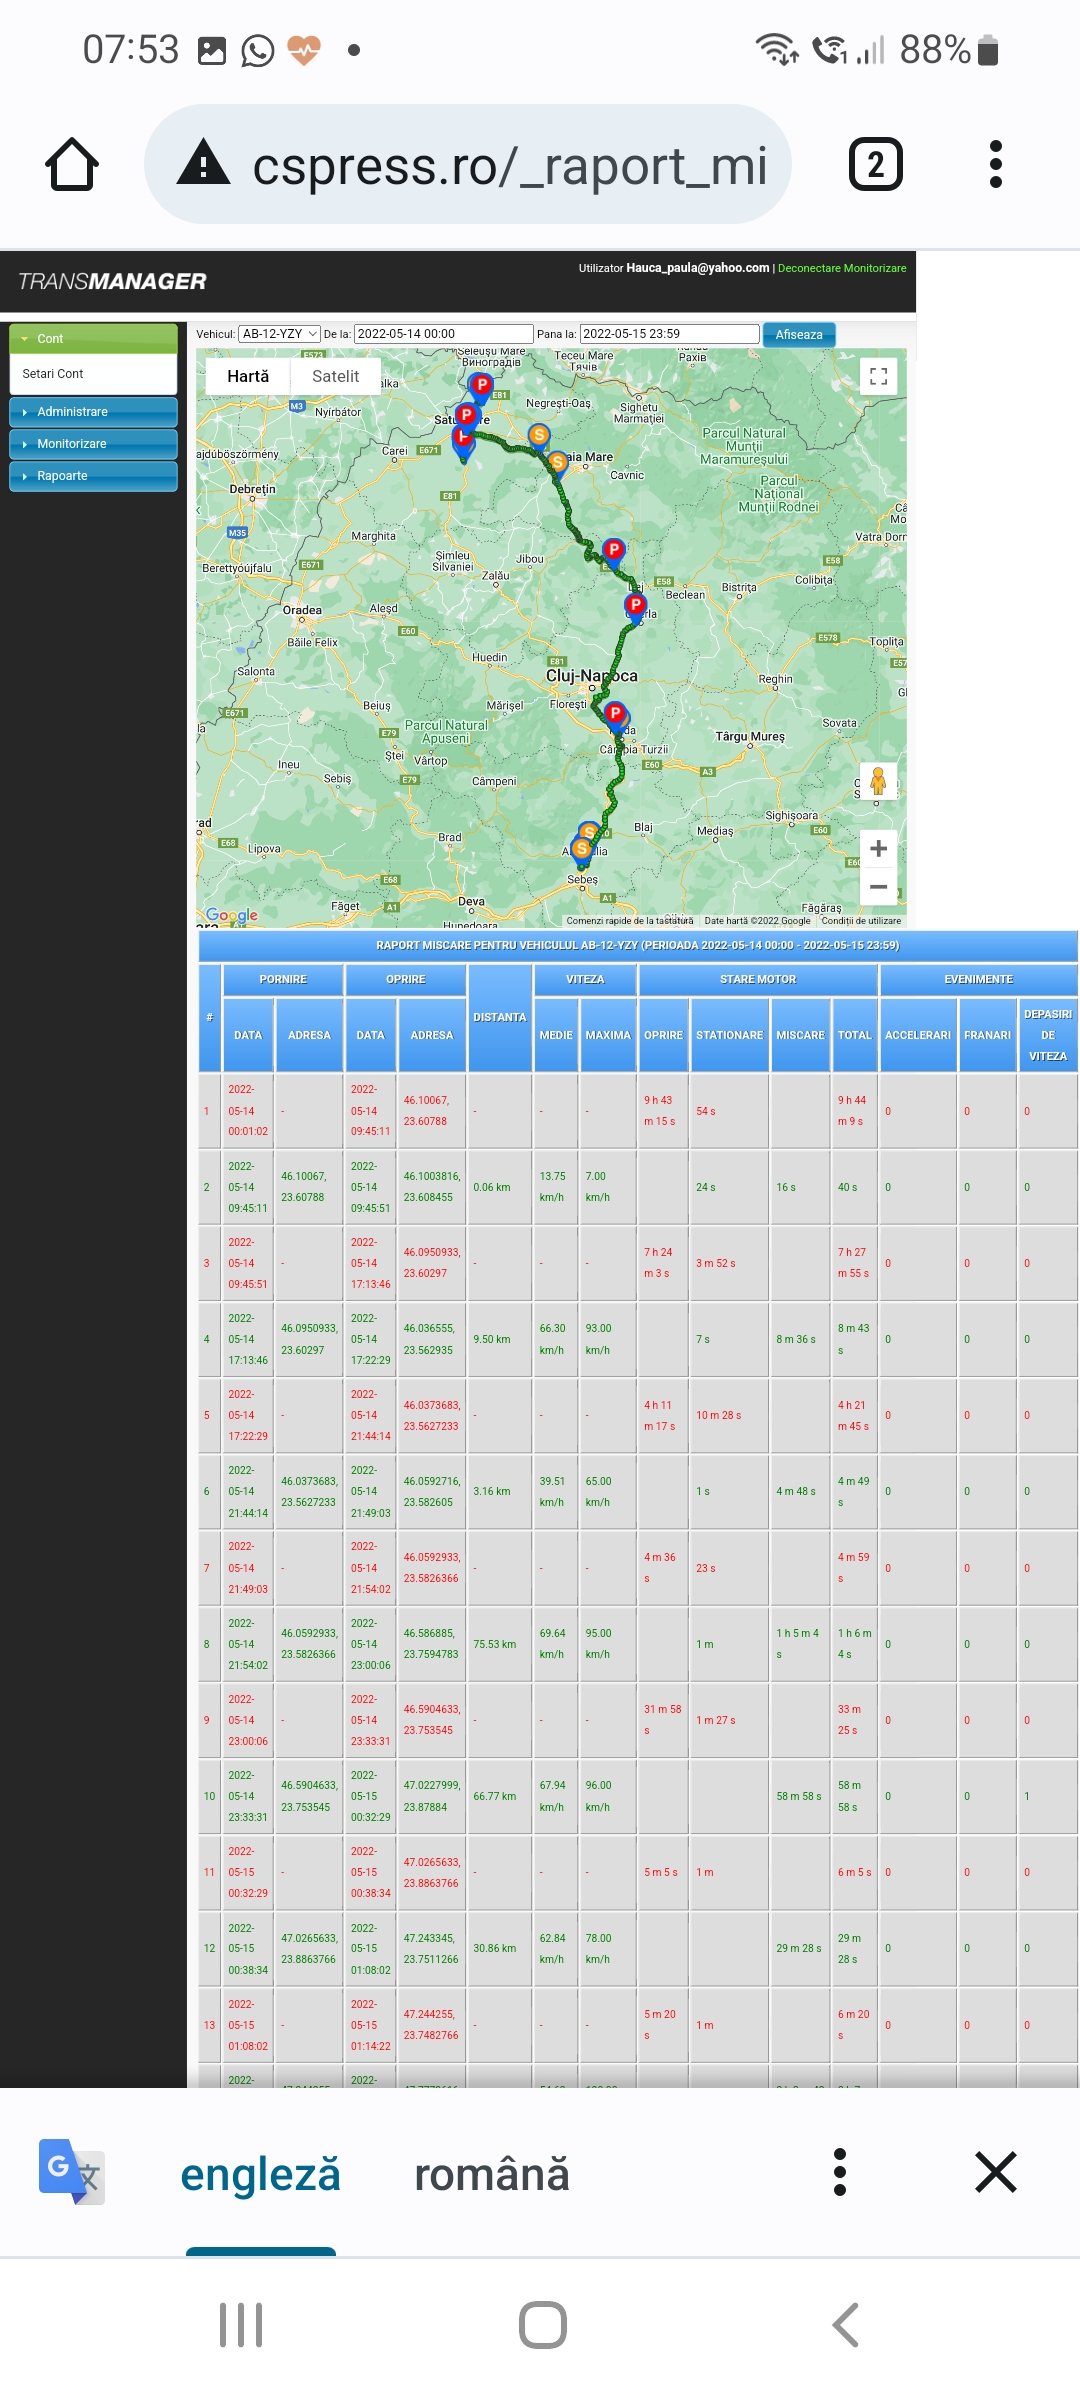
Task: Tap the Google Translate icon
Action: pyautogui.click(x=72, y=2172)
